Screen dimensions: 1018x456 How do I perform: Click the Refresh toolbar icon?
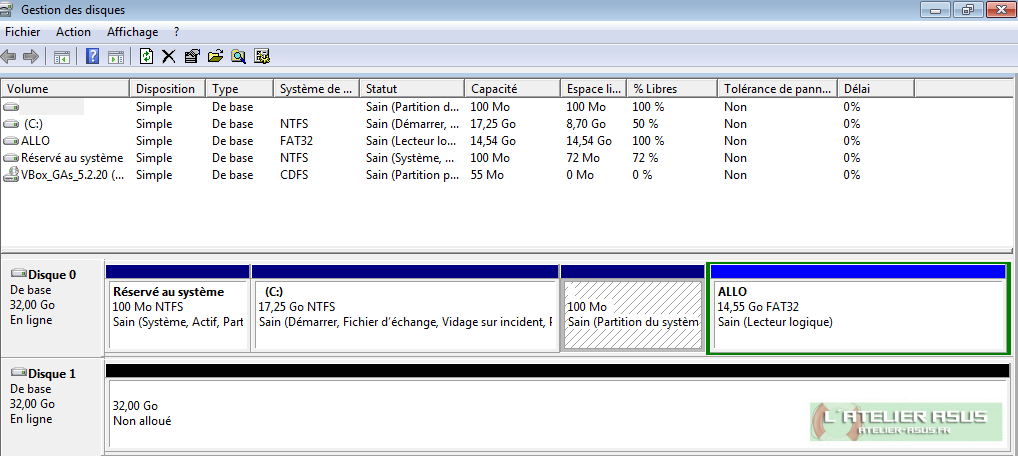[x=147, y=56]
